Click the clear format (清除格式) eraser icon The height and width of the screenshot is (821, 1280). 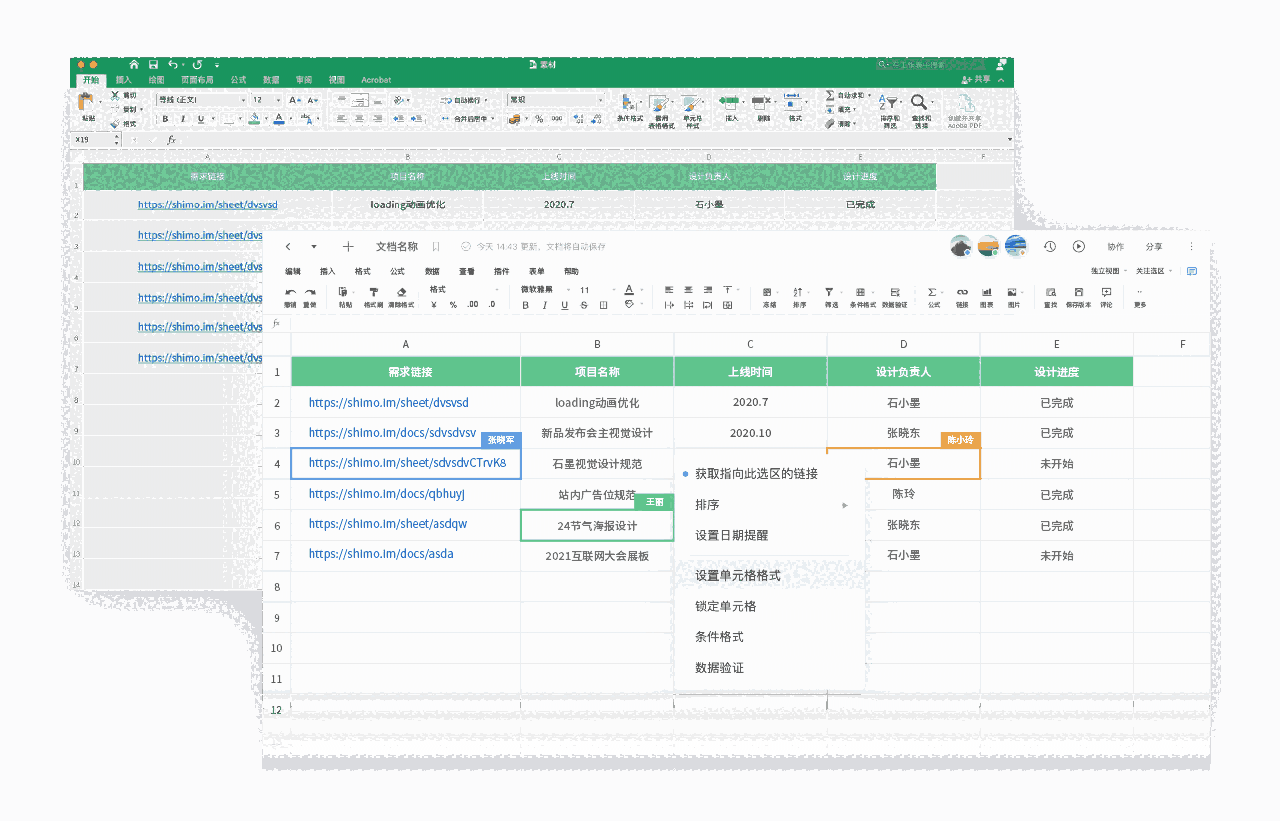click(x=401, y=293)
